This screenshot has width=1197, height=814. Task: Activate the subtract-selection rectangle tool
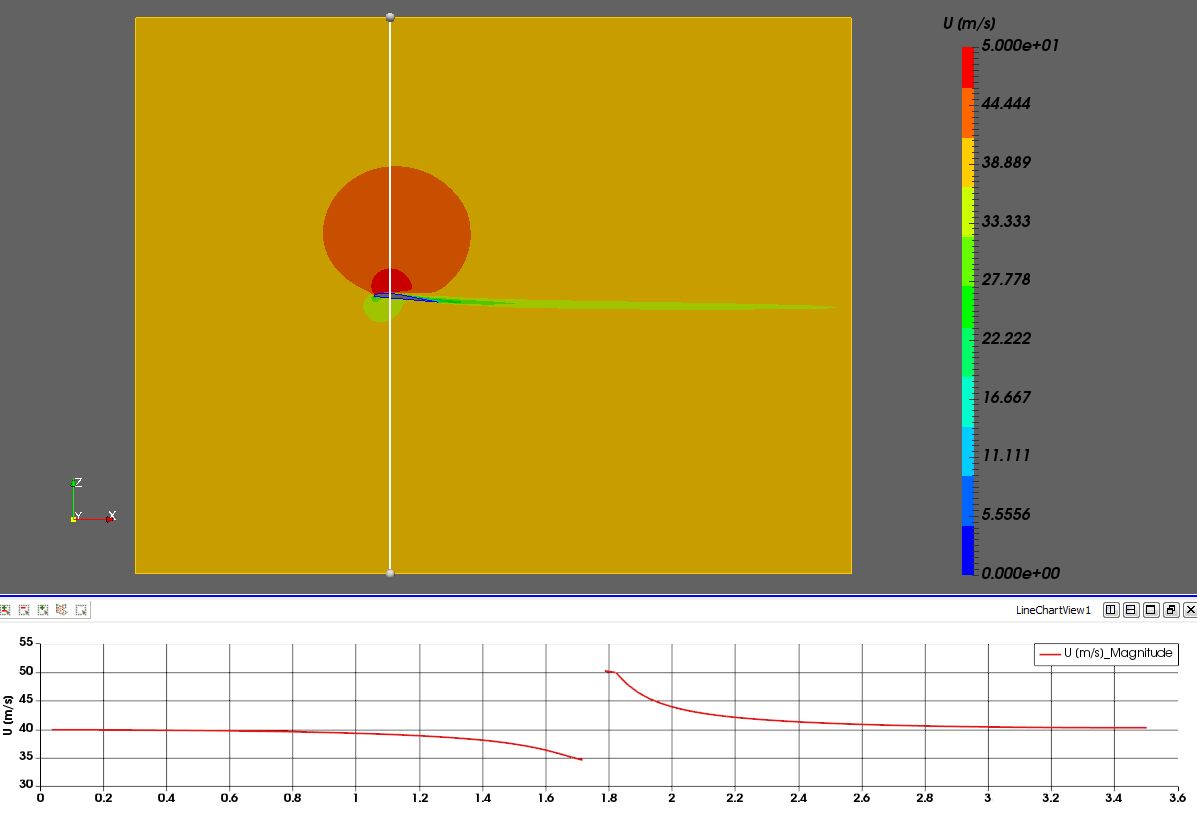23,609
